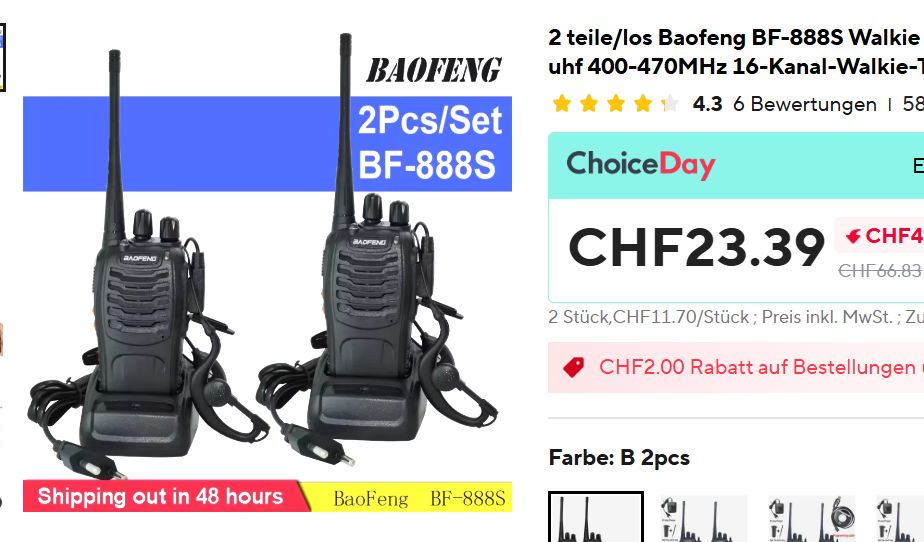Open the CHF2.00 Rabatt coupon banner
The image size is (924, 542).
click(x=736, y=367)
